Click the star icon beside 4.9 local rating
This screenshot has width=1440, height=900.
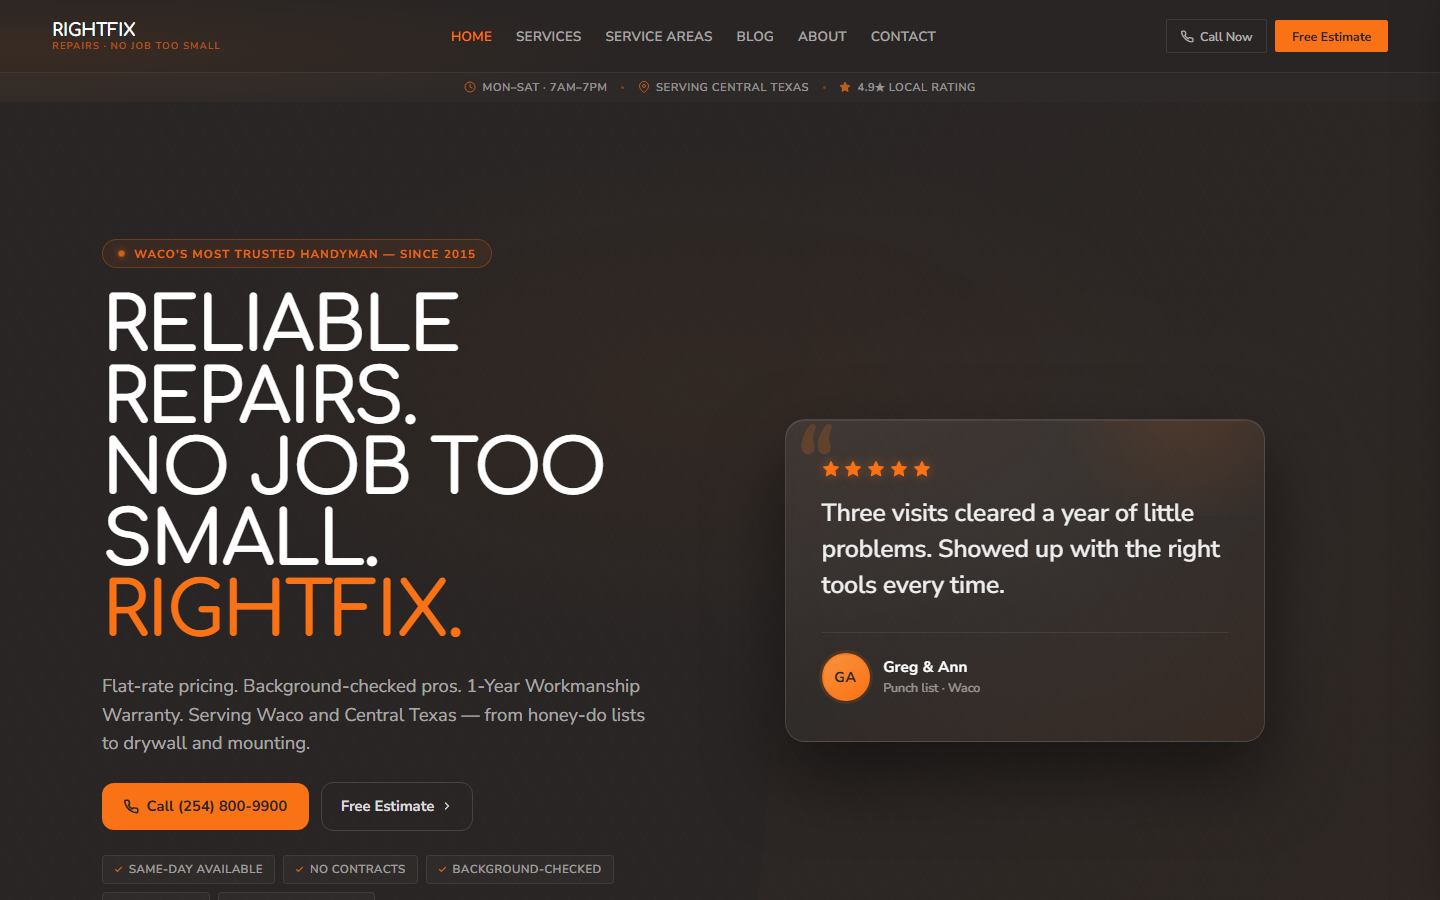pyautogui.click(x=845, y=87)
